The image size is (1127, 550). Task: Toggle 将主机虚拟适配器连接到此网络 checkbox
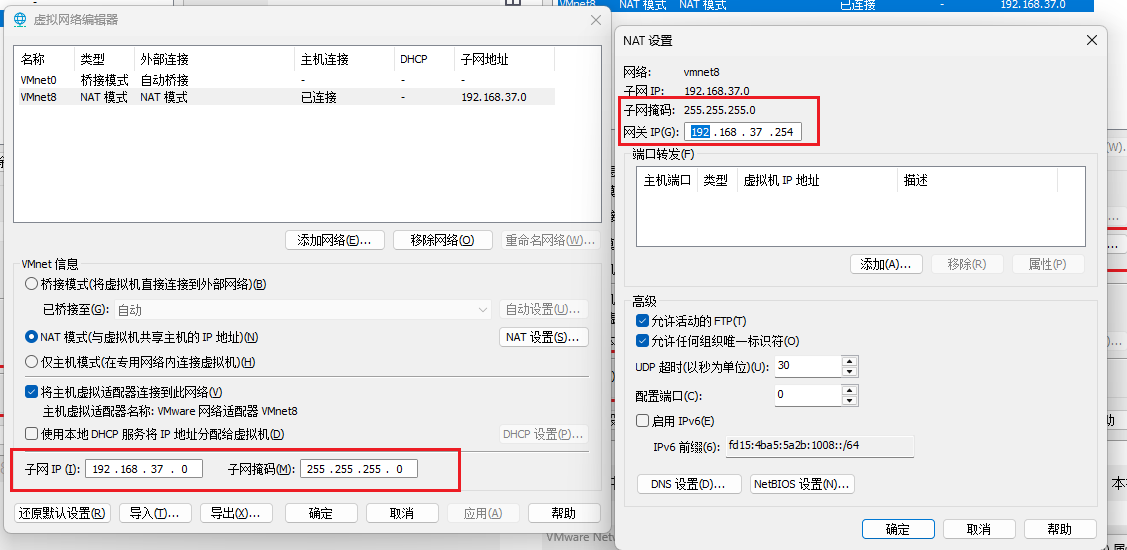tap(31, 392)
